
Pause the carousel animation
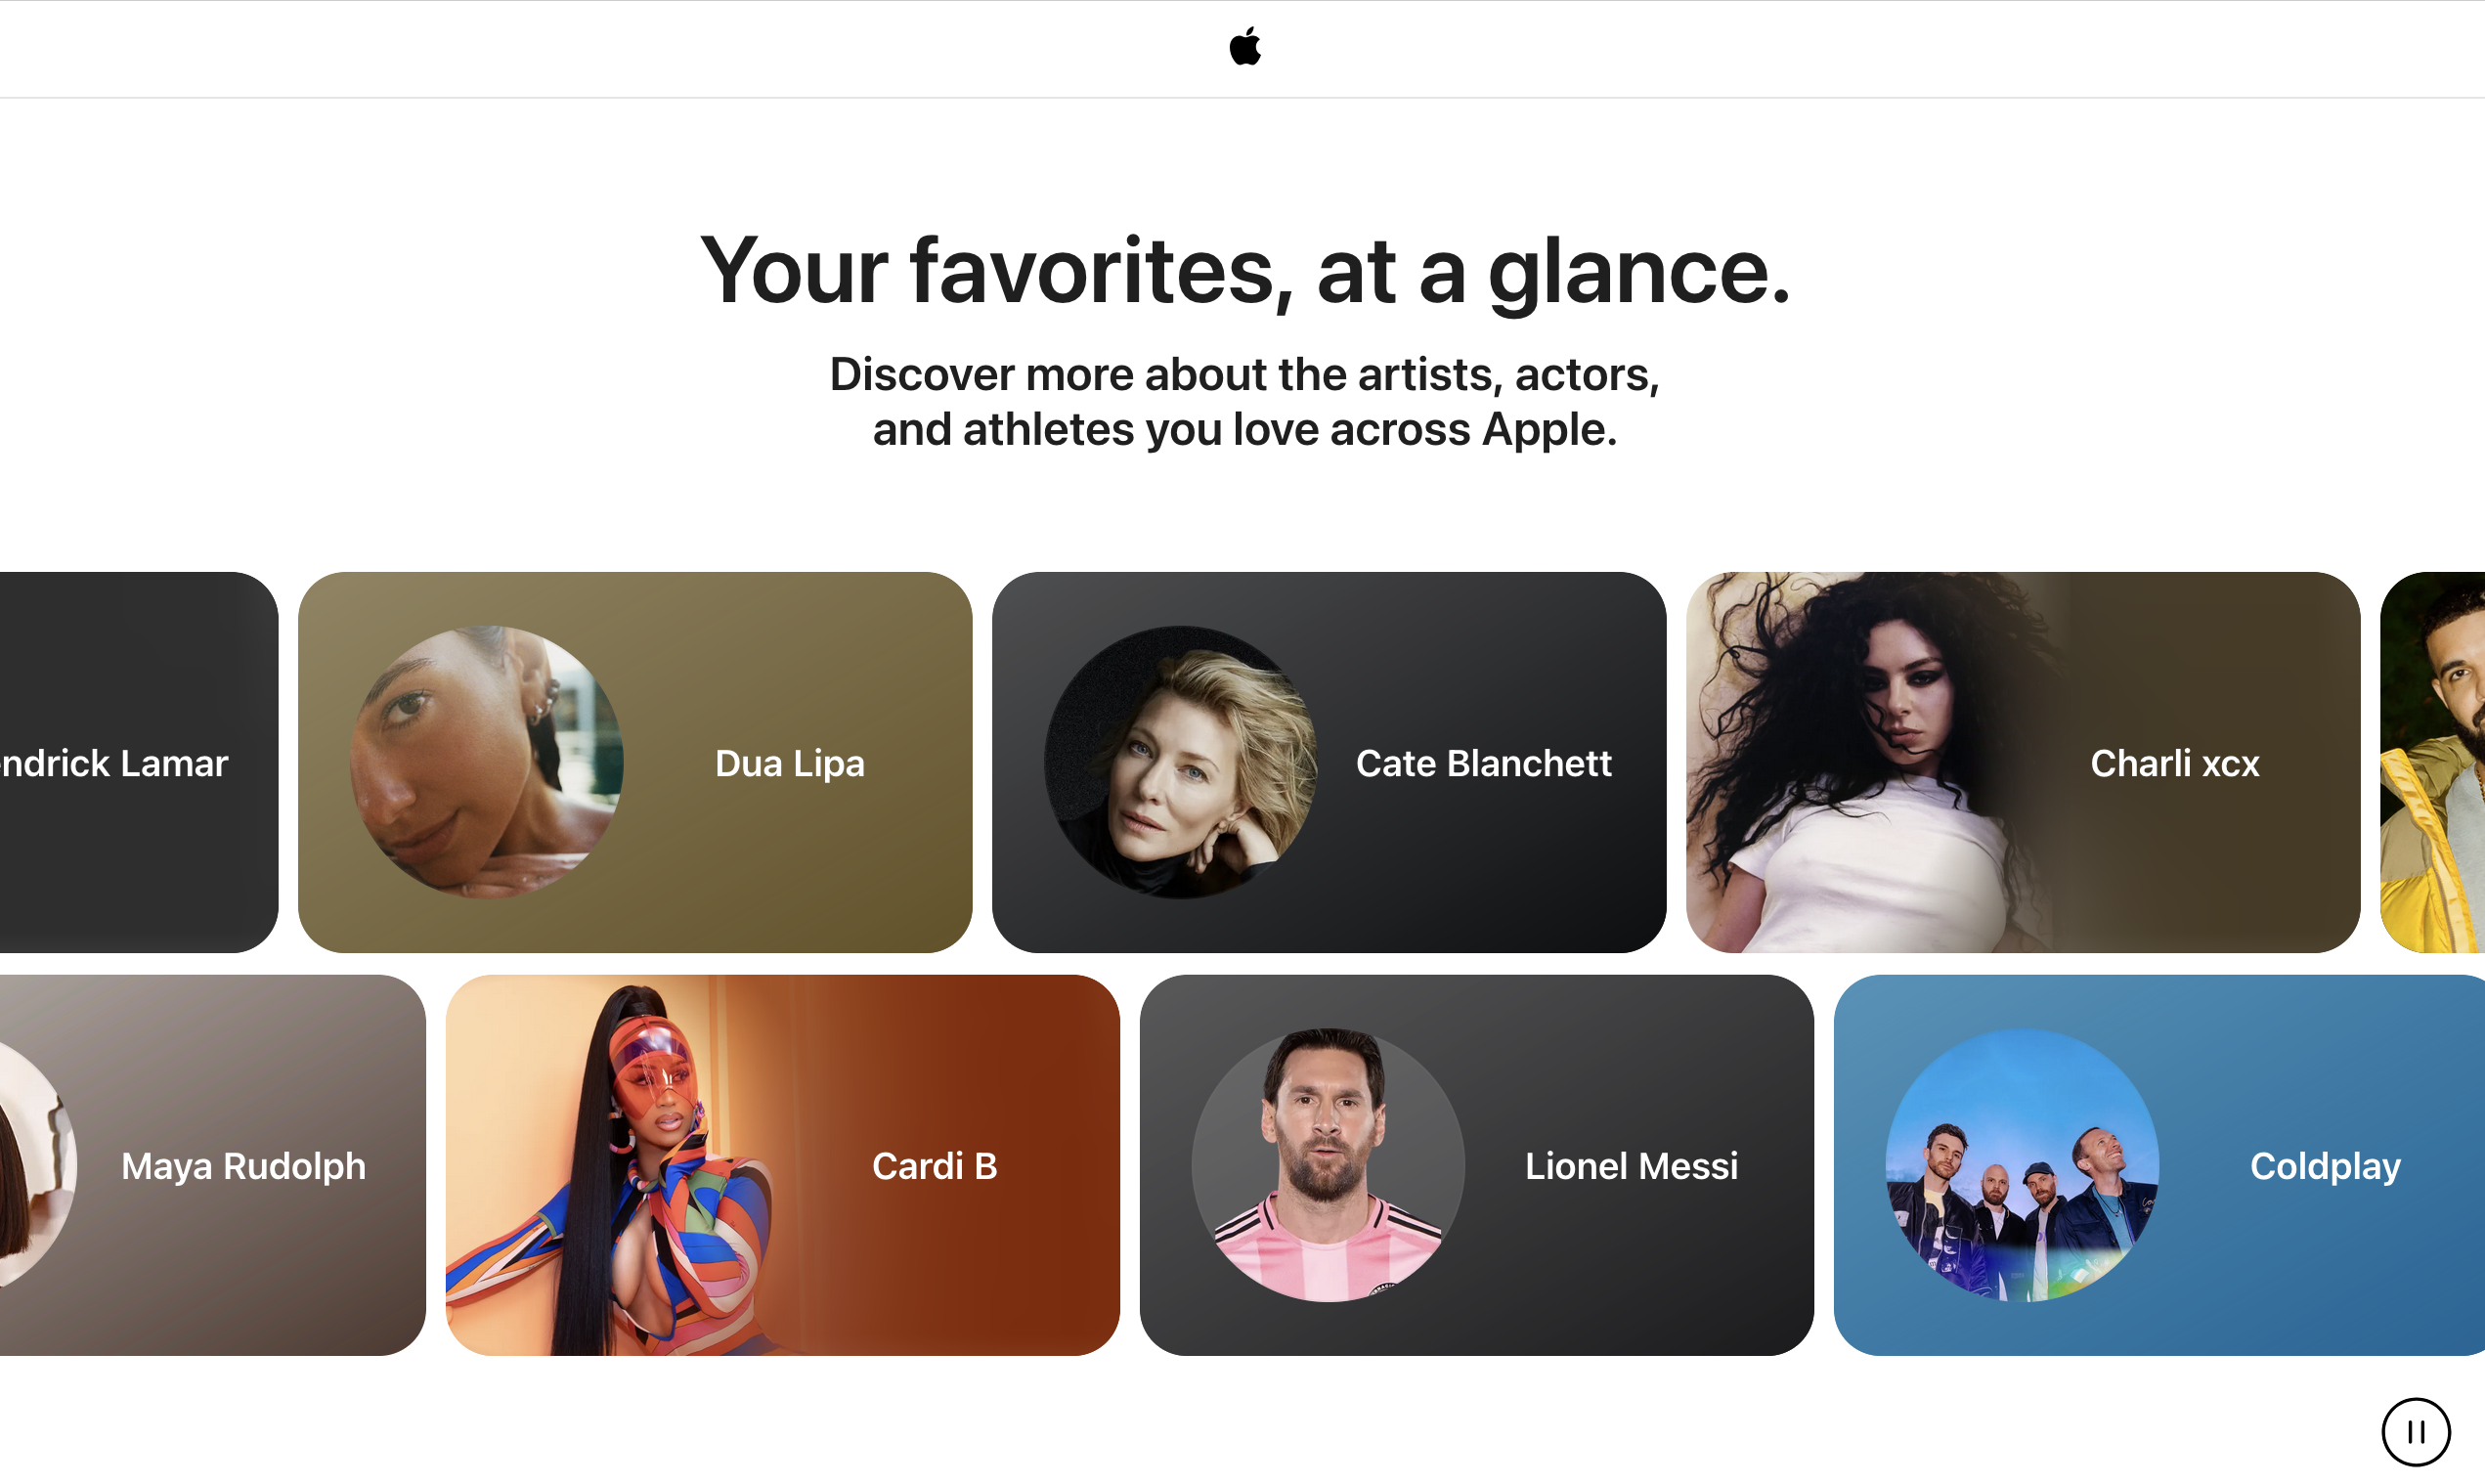click(2415, 1431)
